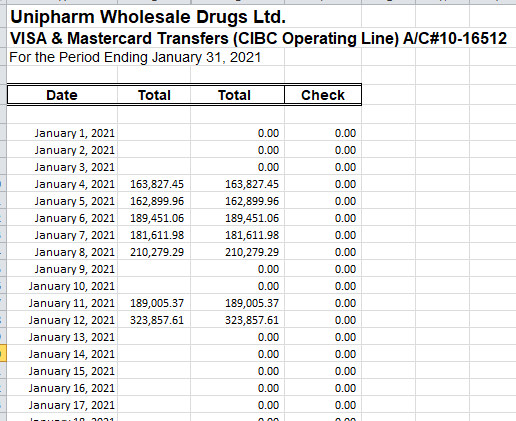
Task: Select the January 4, 2021 date cell
Action: (62, 184)
